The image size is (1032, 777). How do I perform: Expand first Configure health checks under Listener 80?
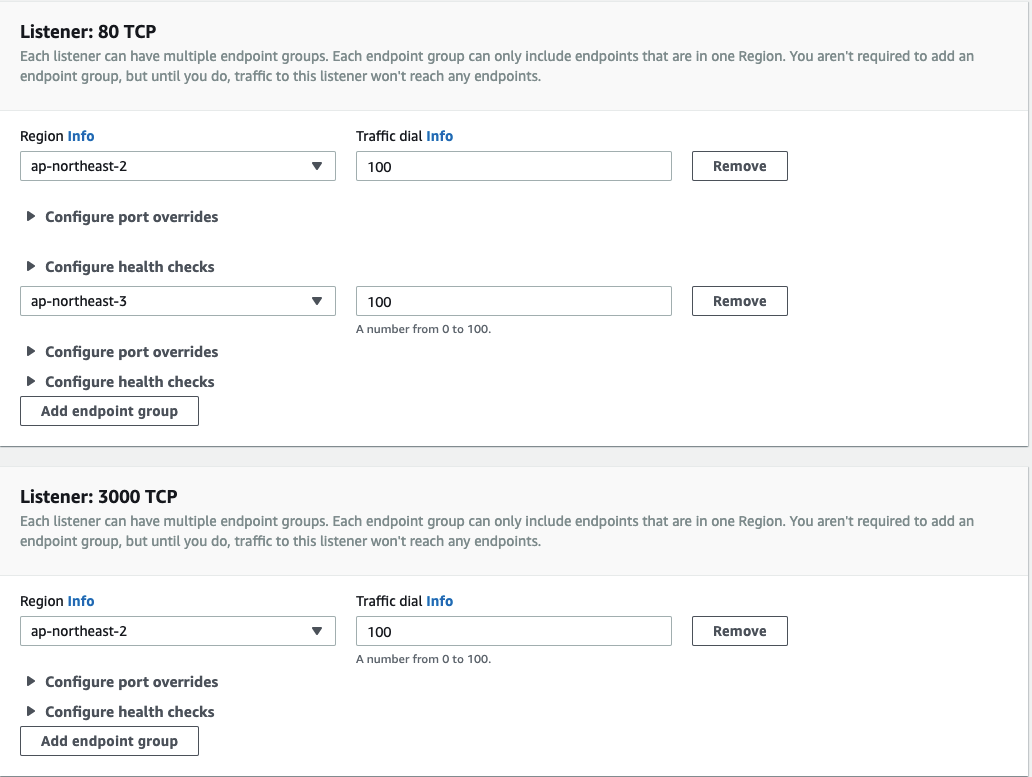point(120,266)
